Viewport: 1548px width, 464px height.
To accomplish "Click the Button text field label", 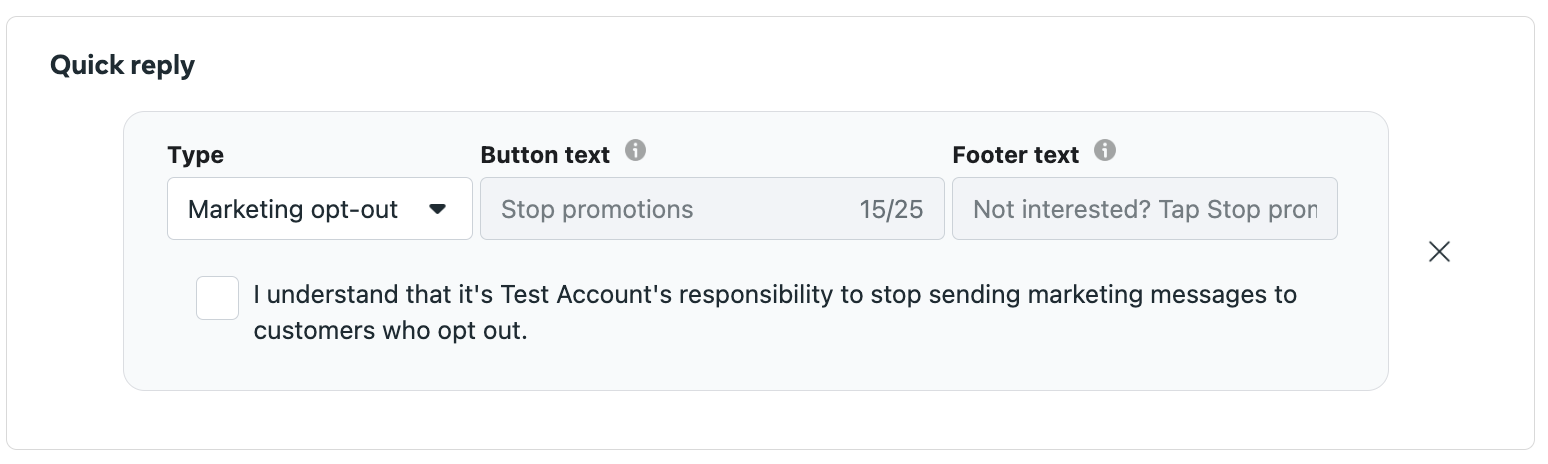I will coord(545,155).
